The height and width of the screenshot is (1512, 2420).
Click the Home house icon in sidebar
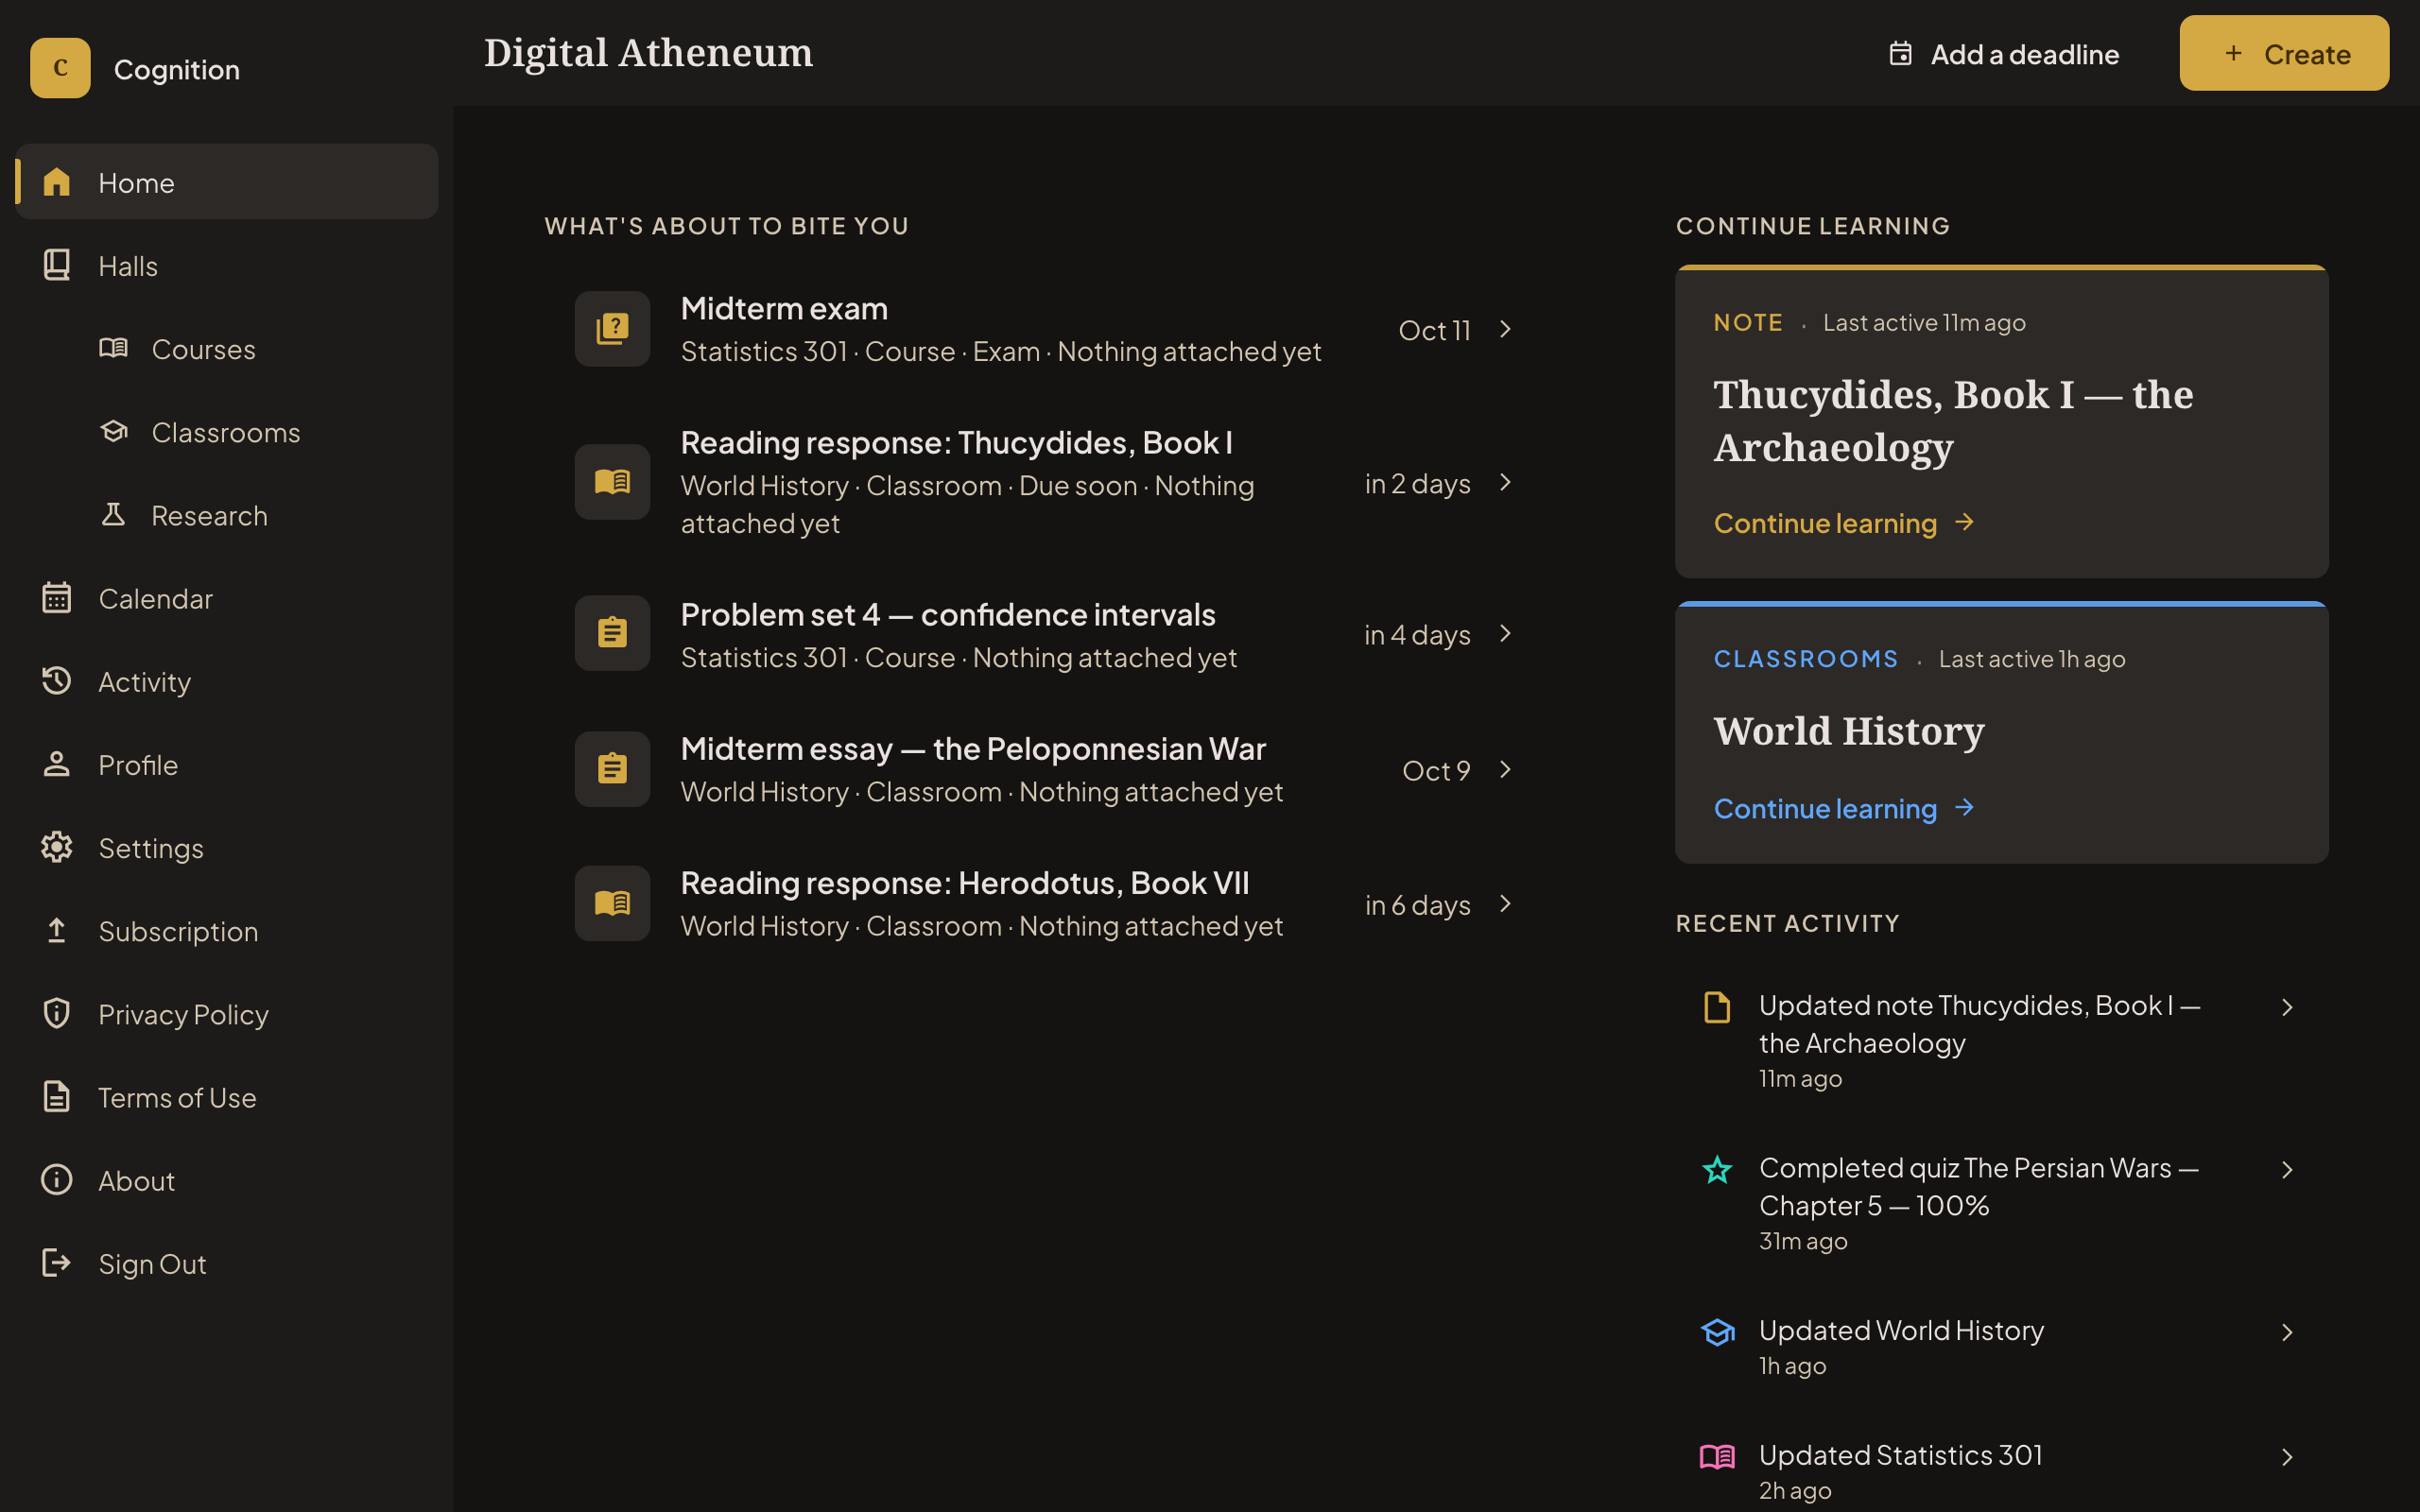(x=56, y=182)
